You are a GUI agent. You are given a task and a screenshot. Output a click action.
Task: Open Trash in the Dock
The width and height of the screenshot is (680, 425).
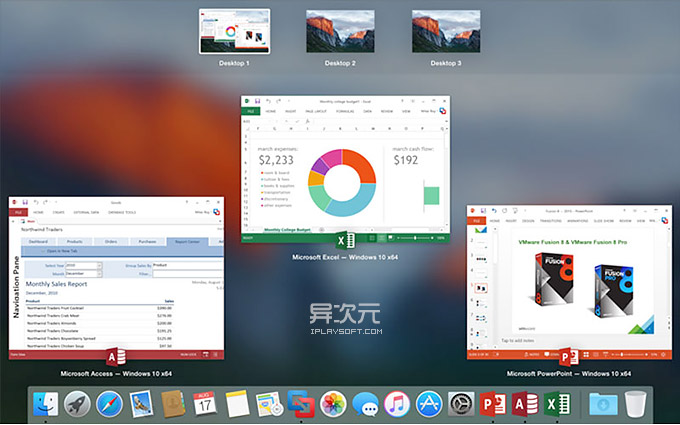pos(636,404)
